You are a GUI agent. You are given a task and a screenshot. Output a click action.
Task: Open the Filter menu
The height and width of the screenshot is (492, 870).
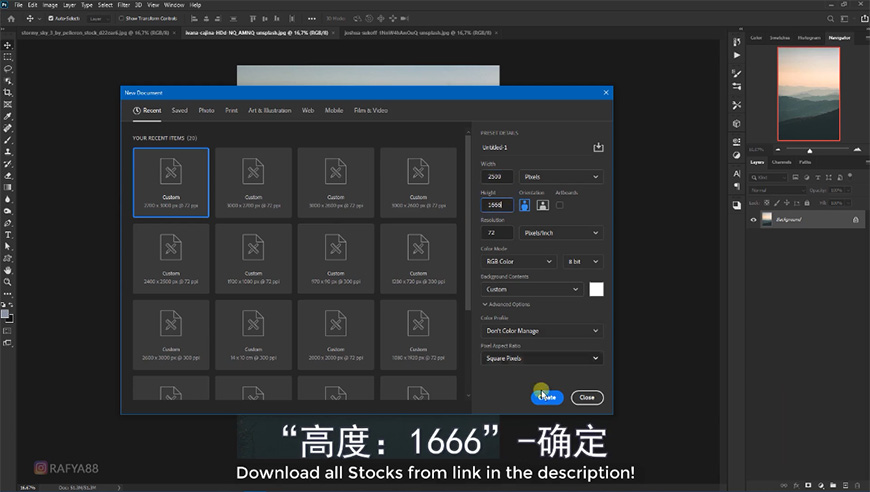[124, 5]
